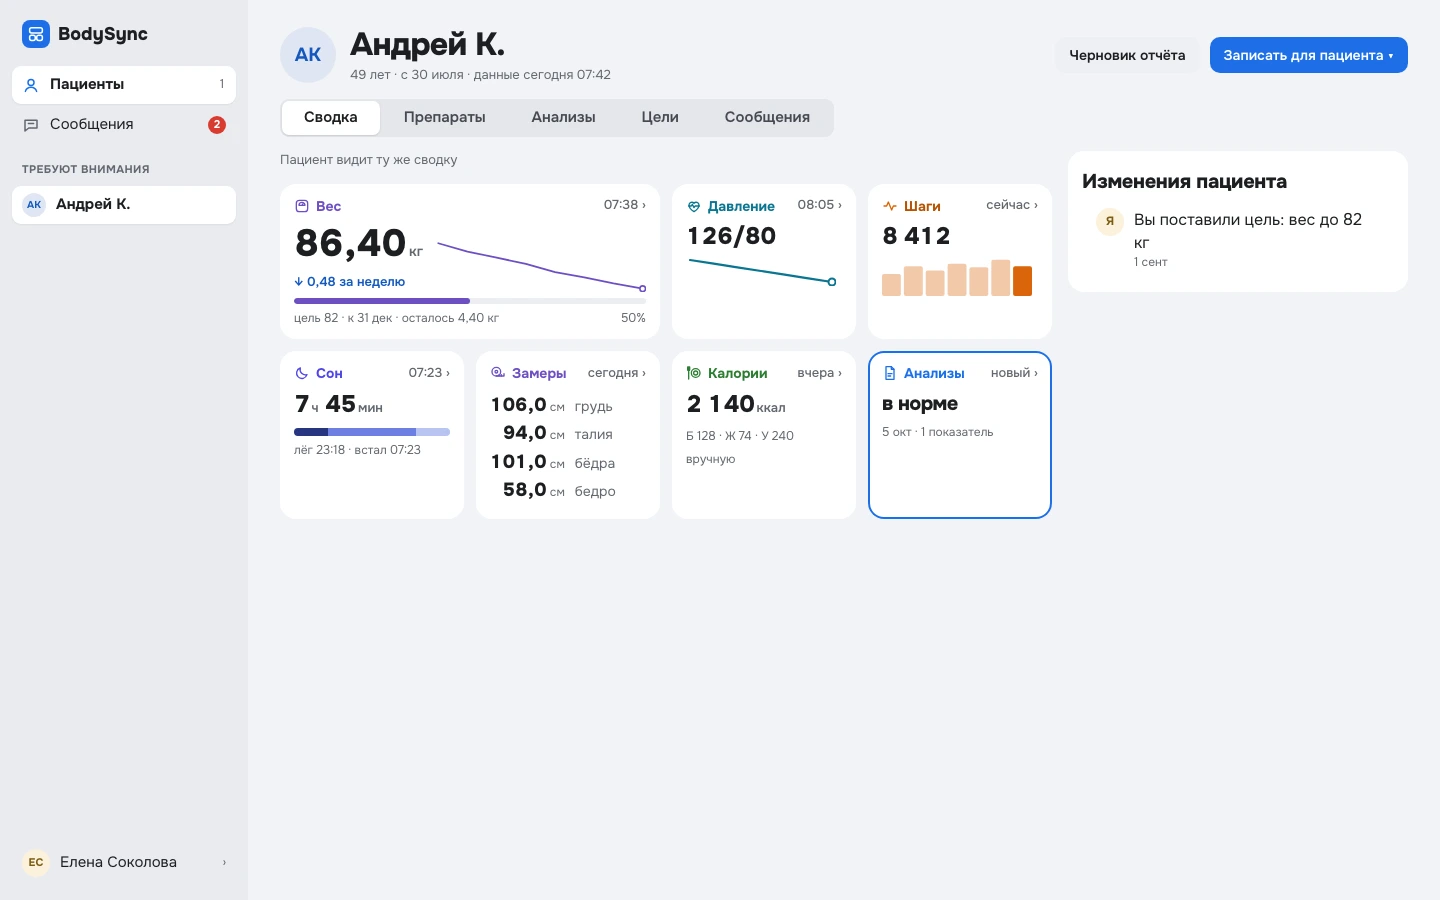This screenshot has width=1440, height=900.
Task: Click the pulse icon on Шаги card
Action: pos(889,206)
